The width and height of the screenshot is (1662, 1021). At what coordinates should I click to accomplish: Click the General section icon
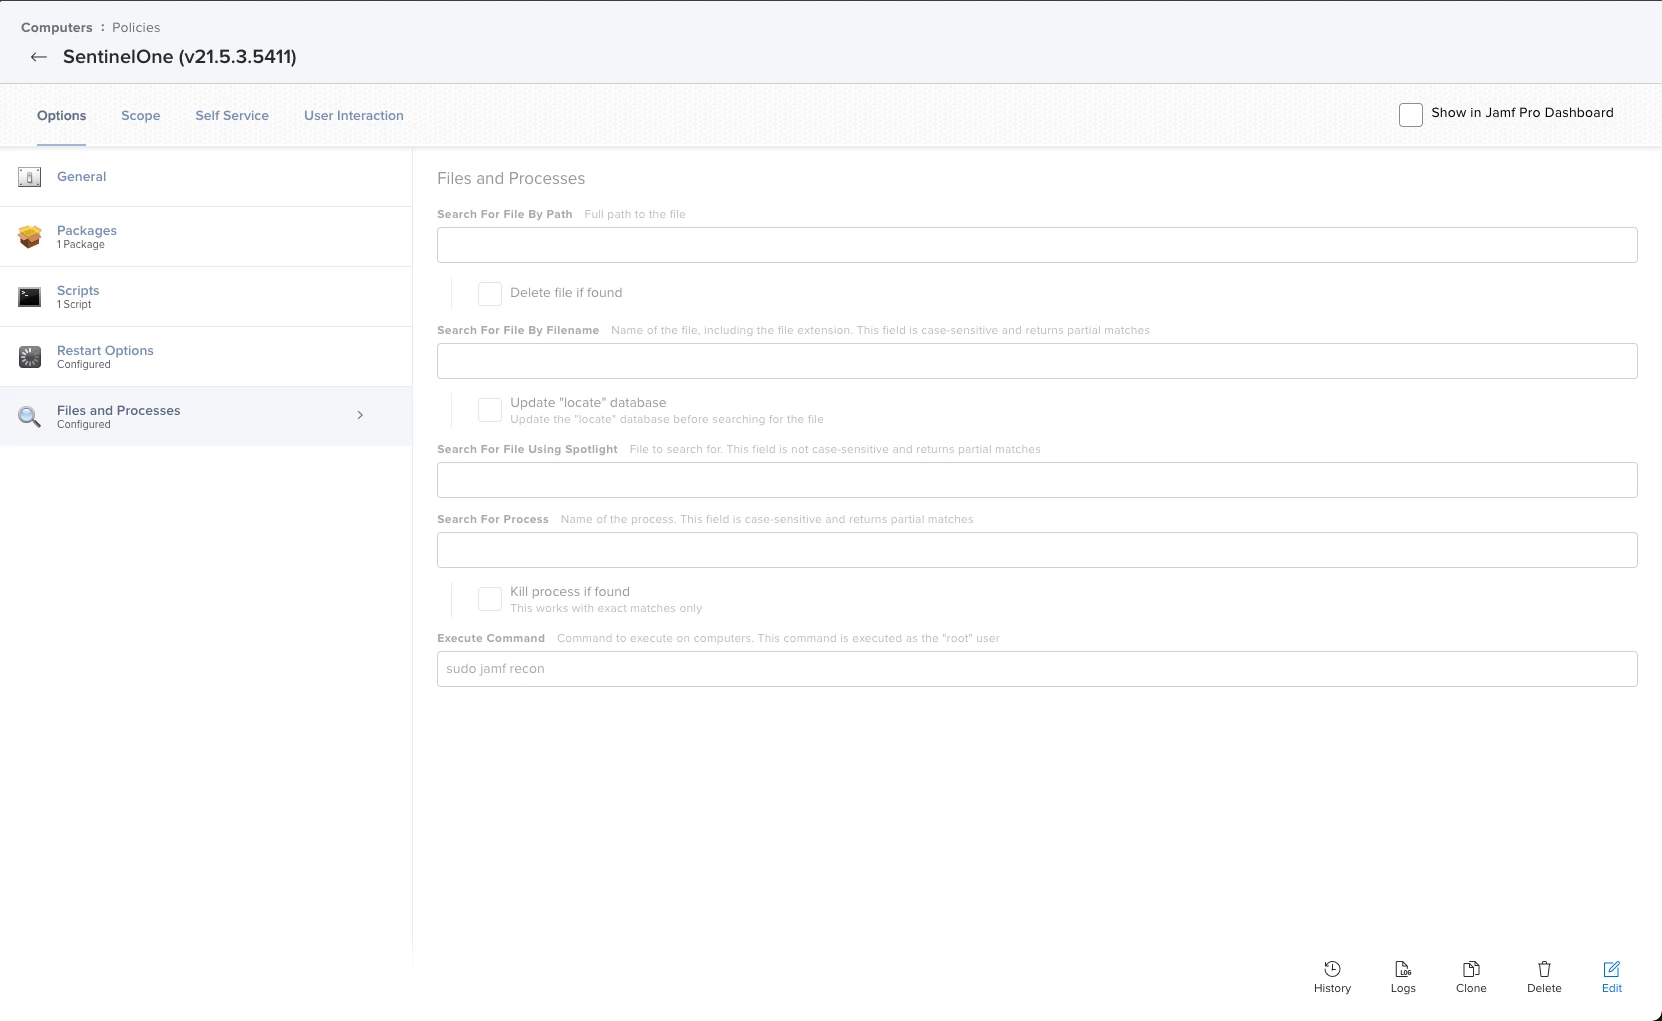pos(30,177)
